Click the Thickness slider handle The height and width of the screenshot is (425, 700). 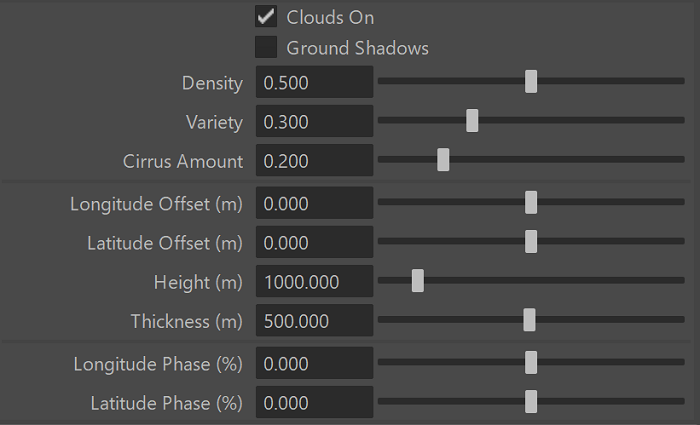click(x=529, y=320)
